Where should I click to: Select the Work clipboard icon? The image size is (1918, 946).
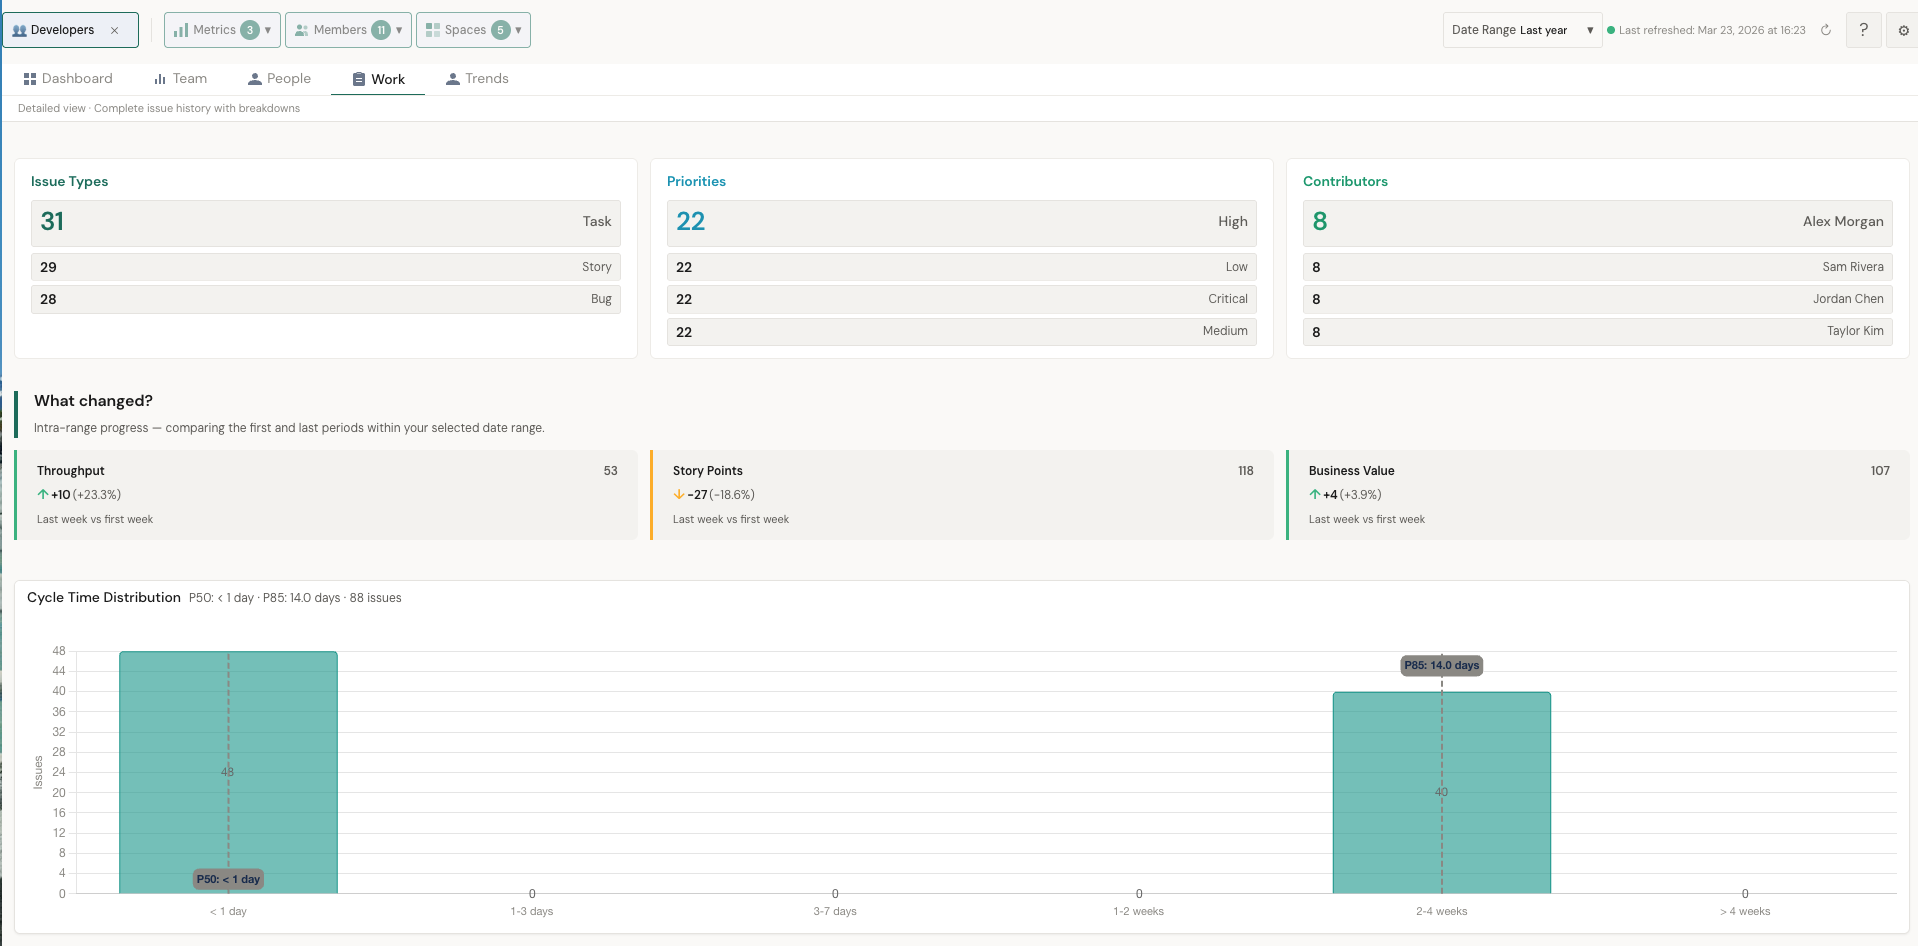(358, 78)
